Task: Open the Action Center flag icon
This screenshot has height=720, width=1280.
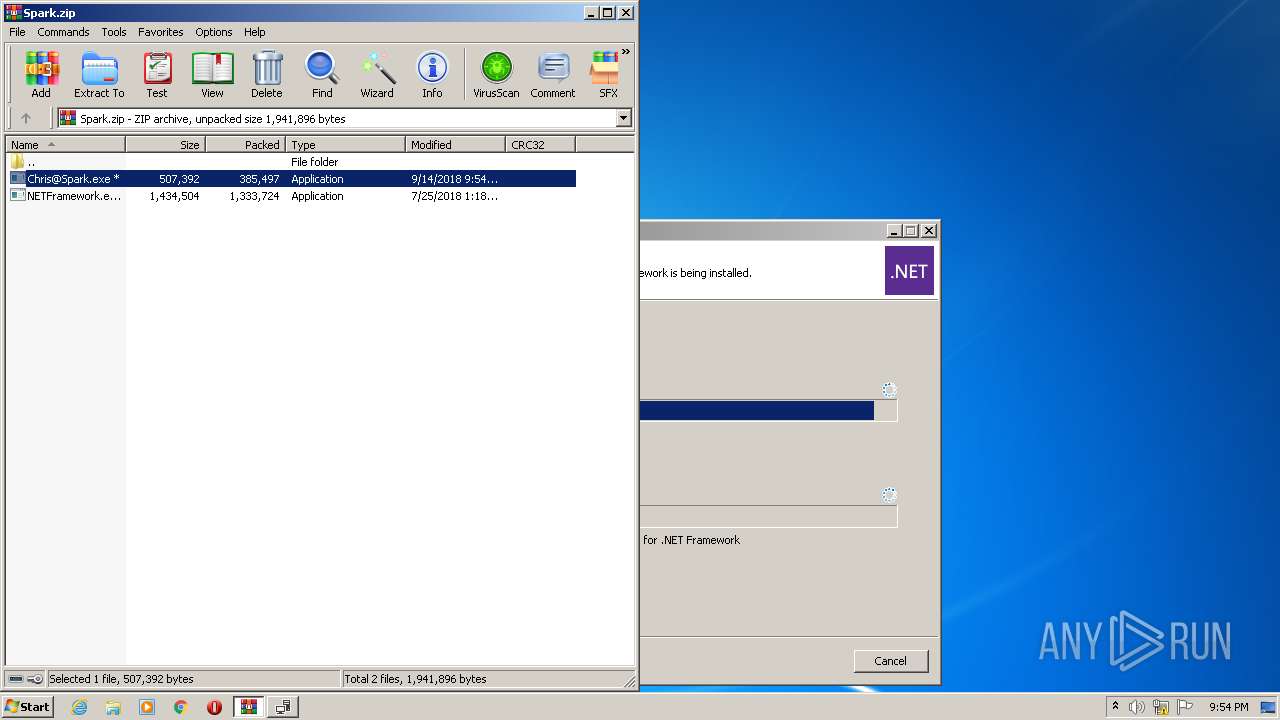Action: point(1185,707)
